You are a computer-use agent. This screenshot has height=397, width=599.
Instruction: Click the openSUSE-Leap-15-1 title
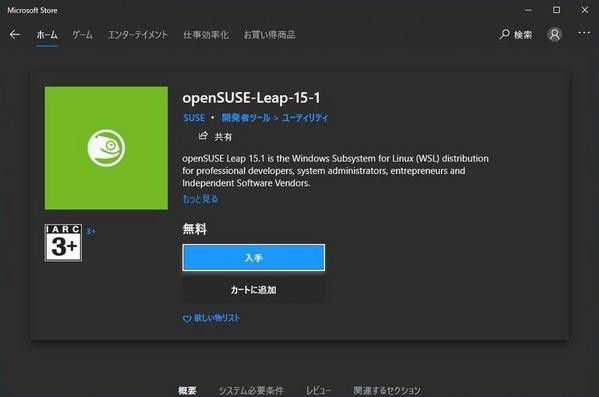251,98
